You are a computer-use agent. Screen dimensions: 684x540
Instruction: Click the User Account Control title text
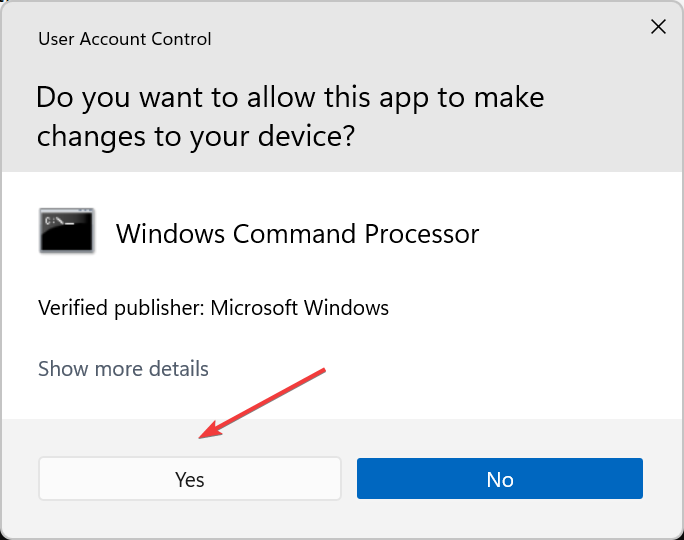pyautogui.click(x=125, y=39)
